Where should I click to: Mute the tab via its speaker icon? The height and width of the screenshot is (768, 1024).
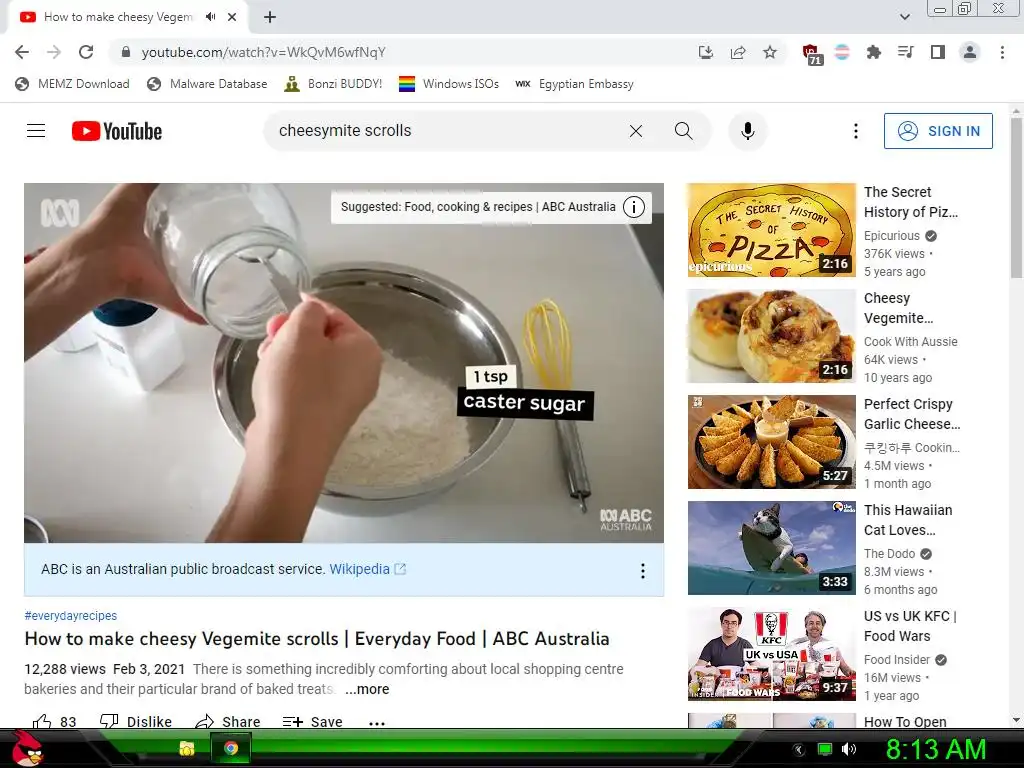point(210,17)
